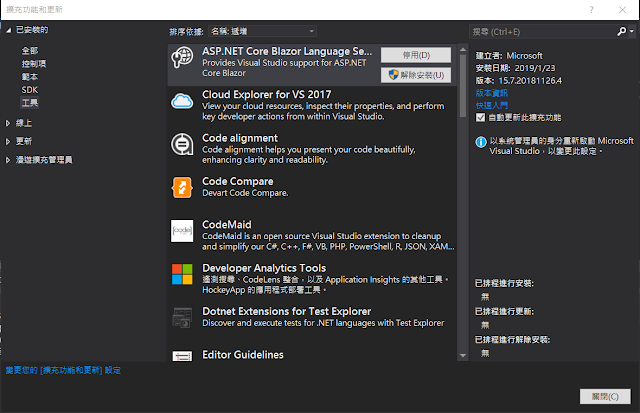Click the Editor Guidelines extension icon
640x413 pixels.
182,356
